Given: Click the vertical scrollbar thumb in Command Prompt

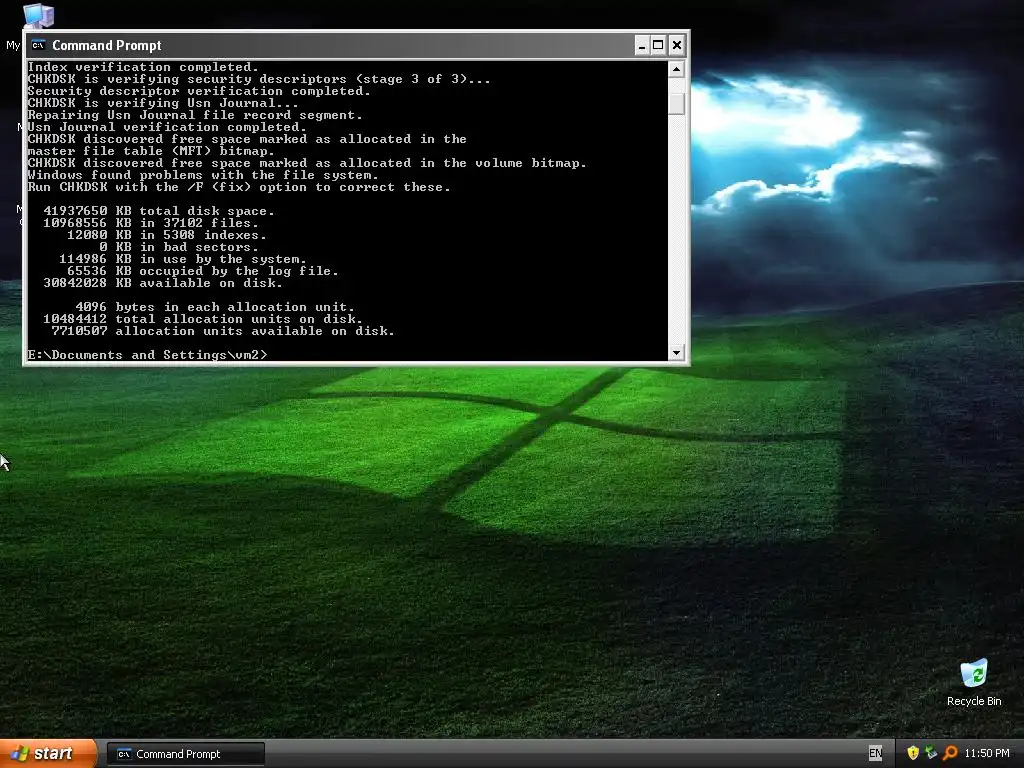Looking at the screenshot, I should coord(677,103).
